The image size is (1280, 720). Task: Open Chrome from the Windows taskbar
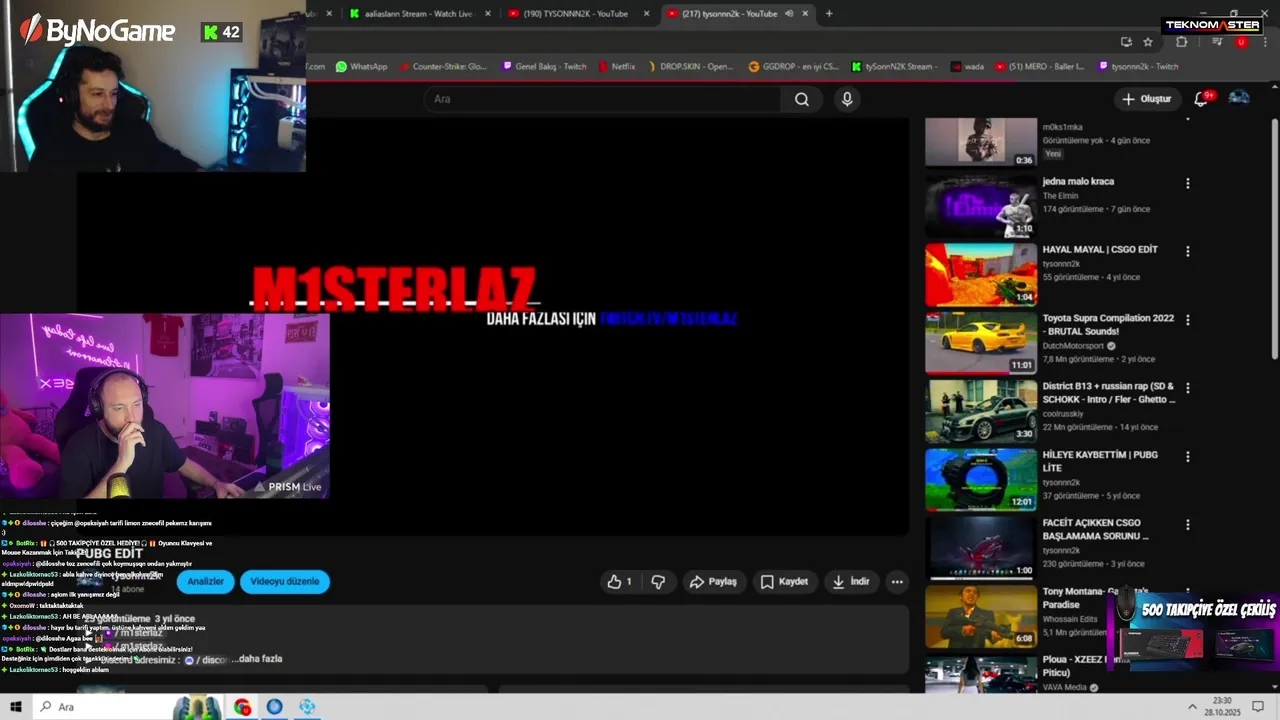(x=243, y=707)
